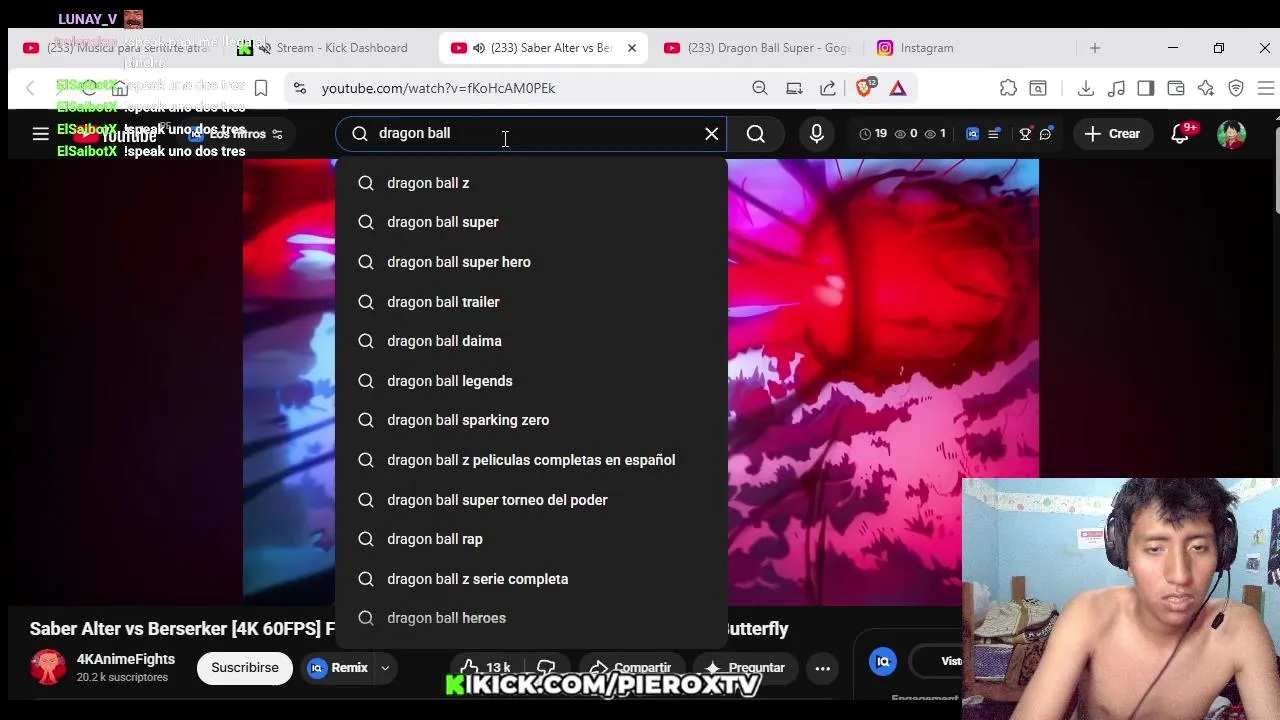Select suggestion "dragon ball super"
Image resolution: width=1280 pixels, height=720 pixels.
point(532,222)
